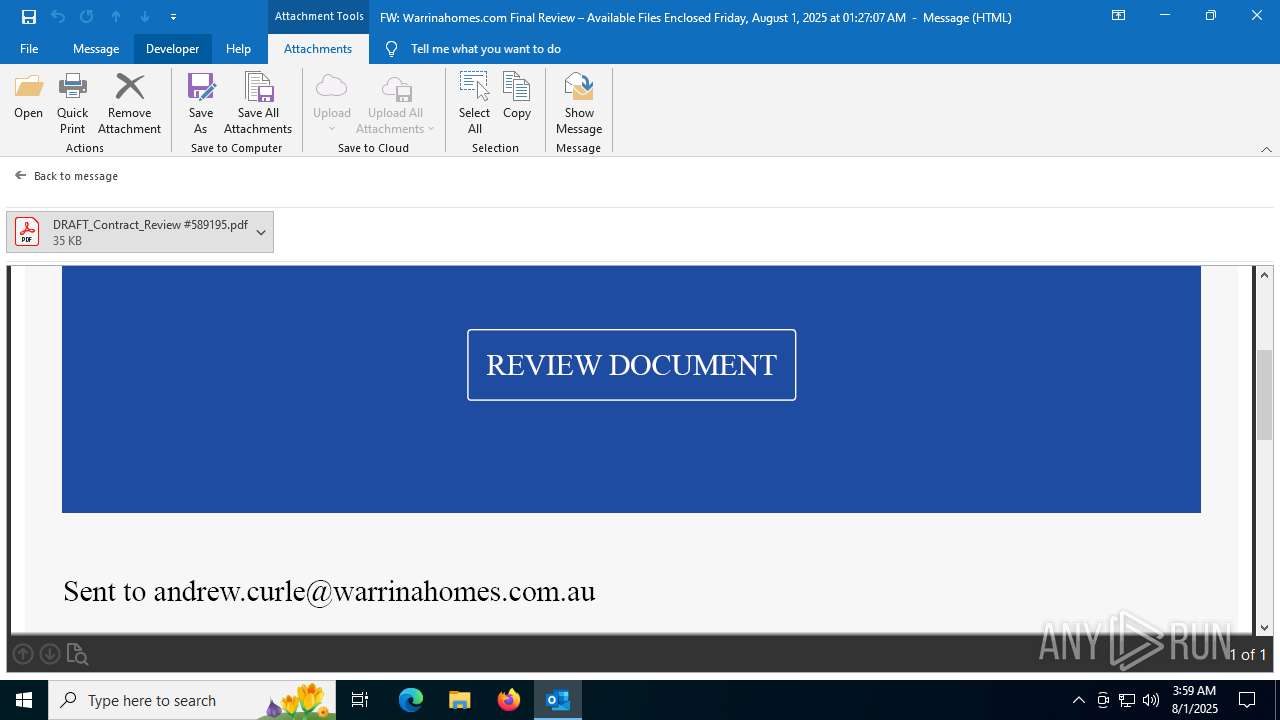Screen dimensions: 1280x720
Task: Click the REVIEW DOCUMENT button in preview
Action: point(632,365)
